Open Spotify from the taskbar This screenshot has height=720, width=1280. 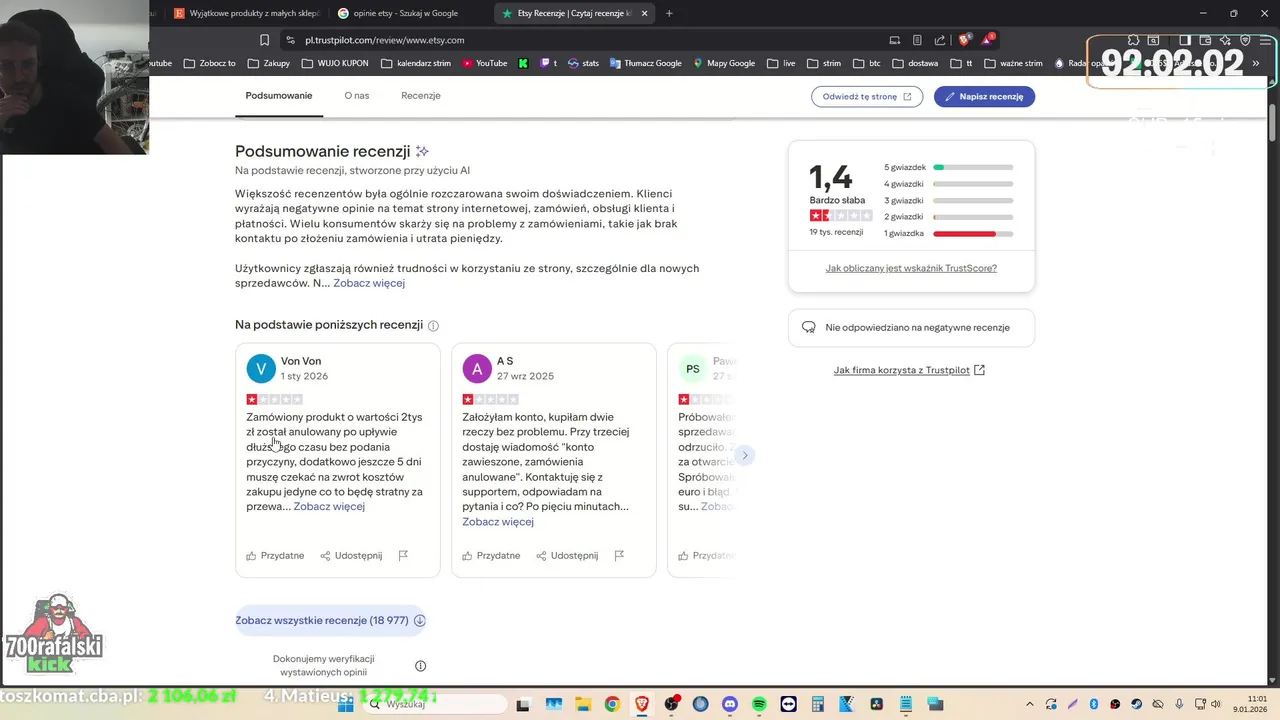pyautogui.click(x=759, y=704)
